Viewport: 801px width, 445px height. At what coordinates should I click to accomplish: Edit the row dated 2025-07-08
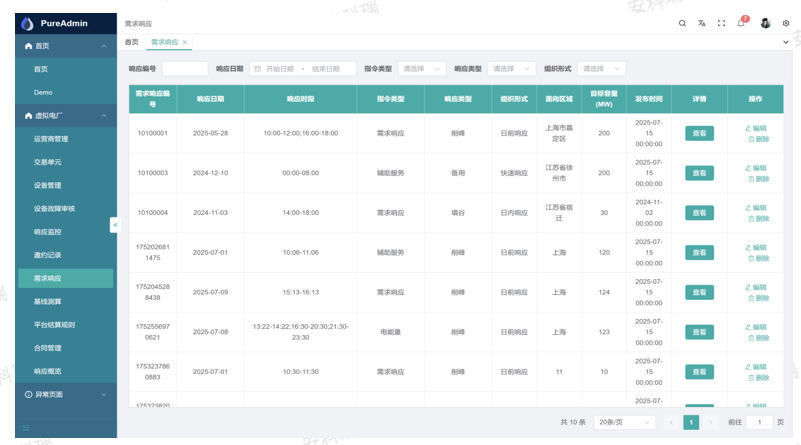click(756, 327)
